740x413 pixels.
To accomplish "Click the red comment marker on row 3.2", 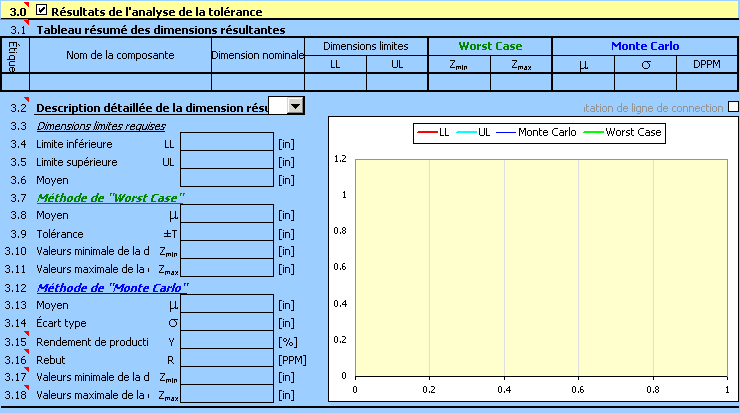I will 26,100.
